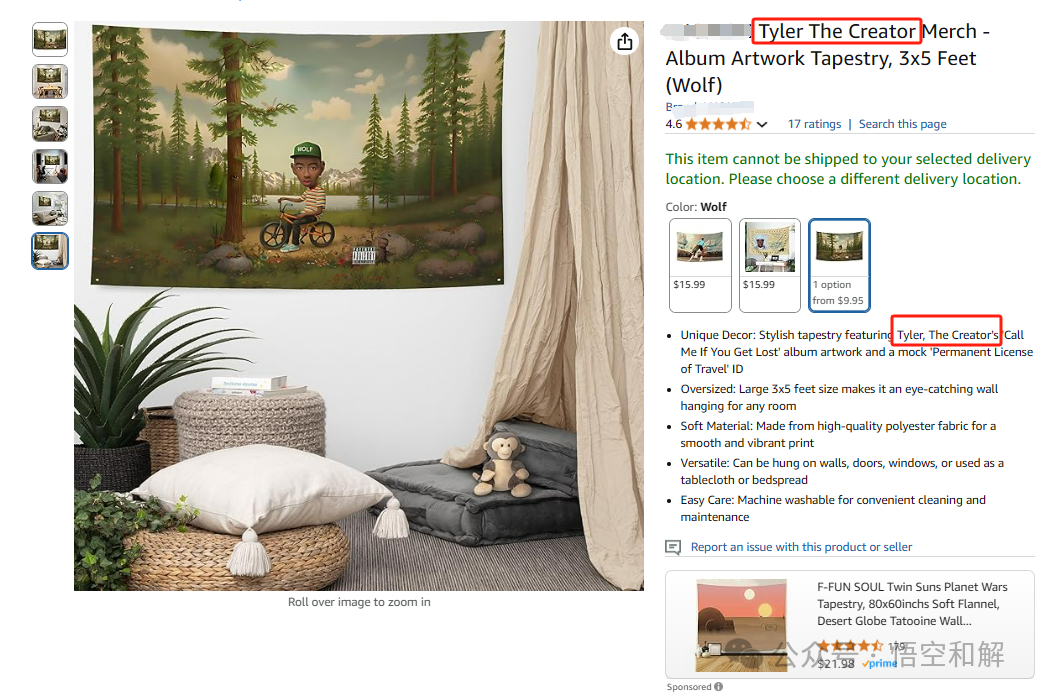Select the sixth highlighted product thumbnail

(x=50, y=251)
